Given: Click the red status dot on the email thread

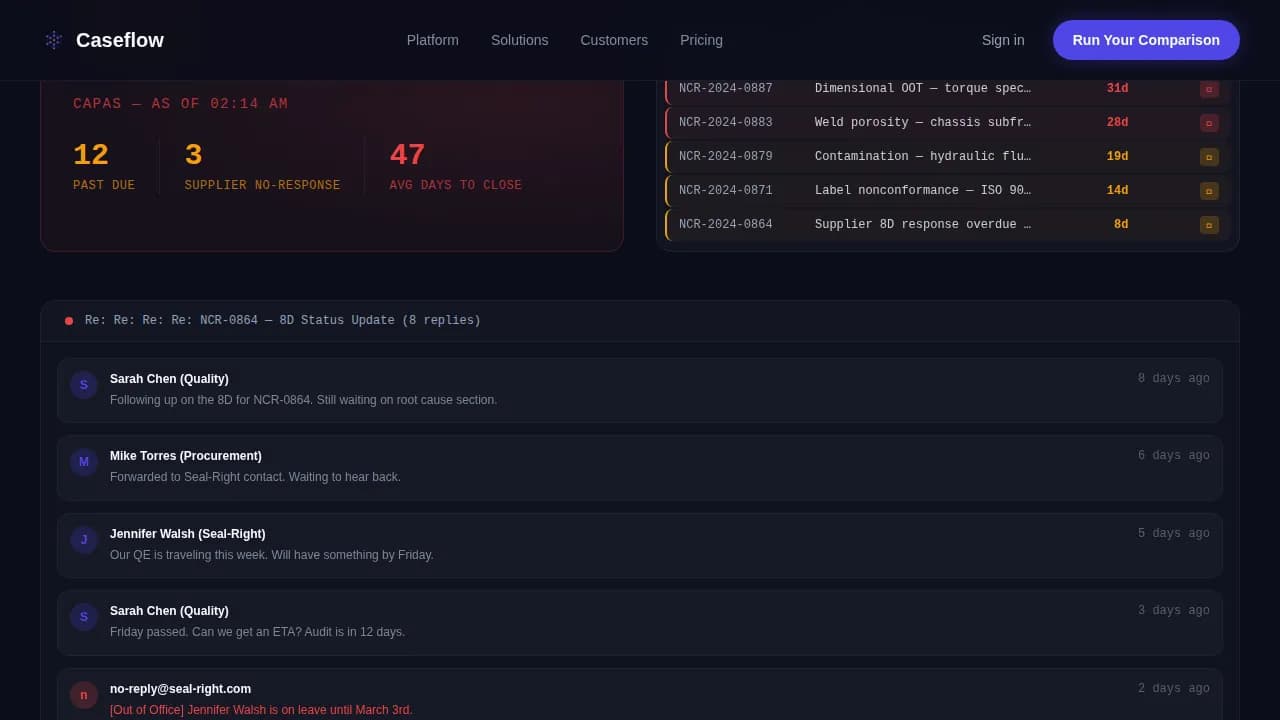Looking at the screenshot, I should 69,321.
